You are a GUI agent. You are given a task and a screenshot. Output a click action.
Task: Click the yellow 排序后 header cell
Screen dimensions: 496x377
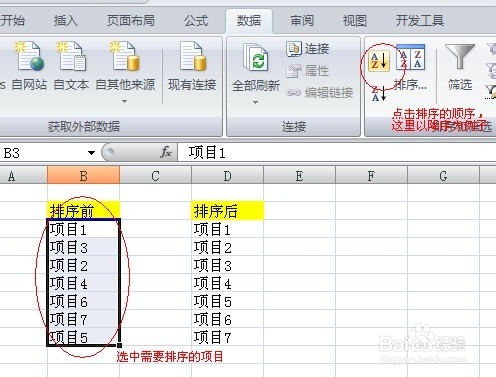(x=227, y=211)
